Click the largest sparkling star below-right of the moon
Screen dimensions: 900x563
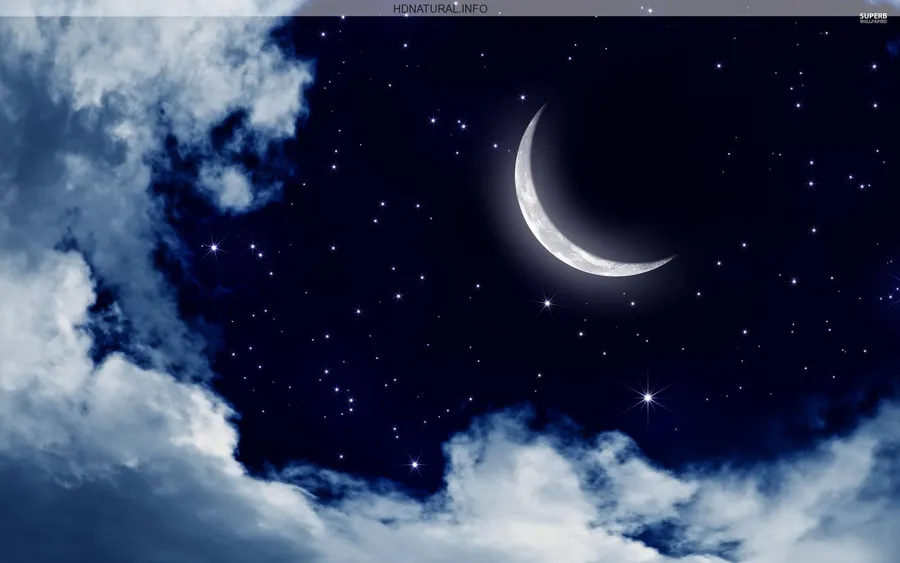pyautogui.click(x=647, y=397)
